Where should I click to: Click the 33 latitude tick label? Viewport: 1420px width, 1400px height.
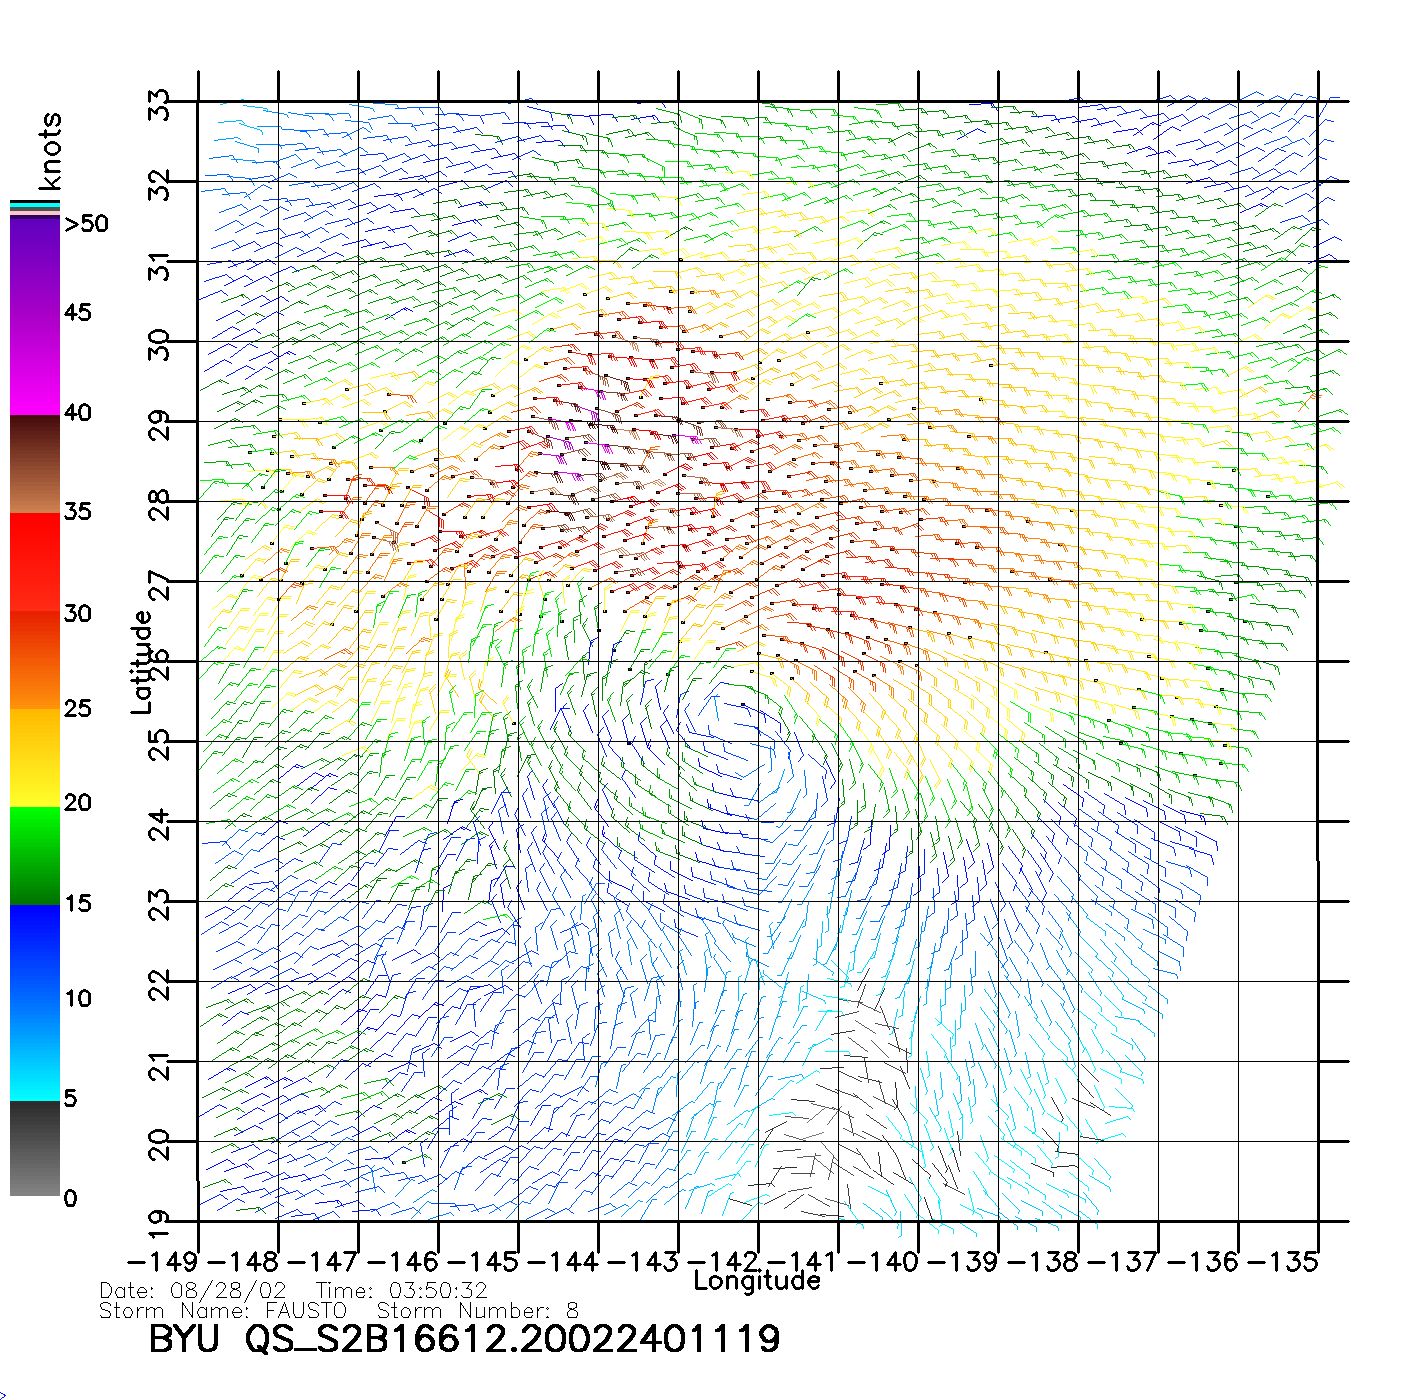click(160, 104)
